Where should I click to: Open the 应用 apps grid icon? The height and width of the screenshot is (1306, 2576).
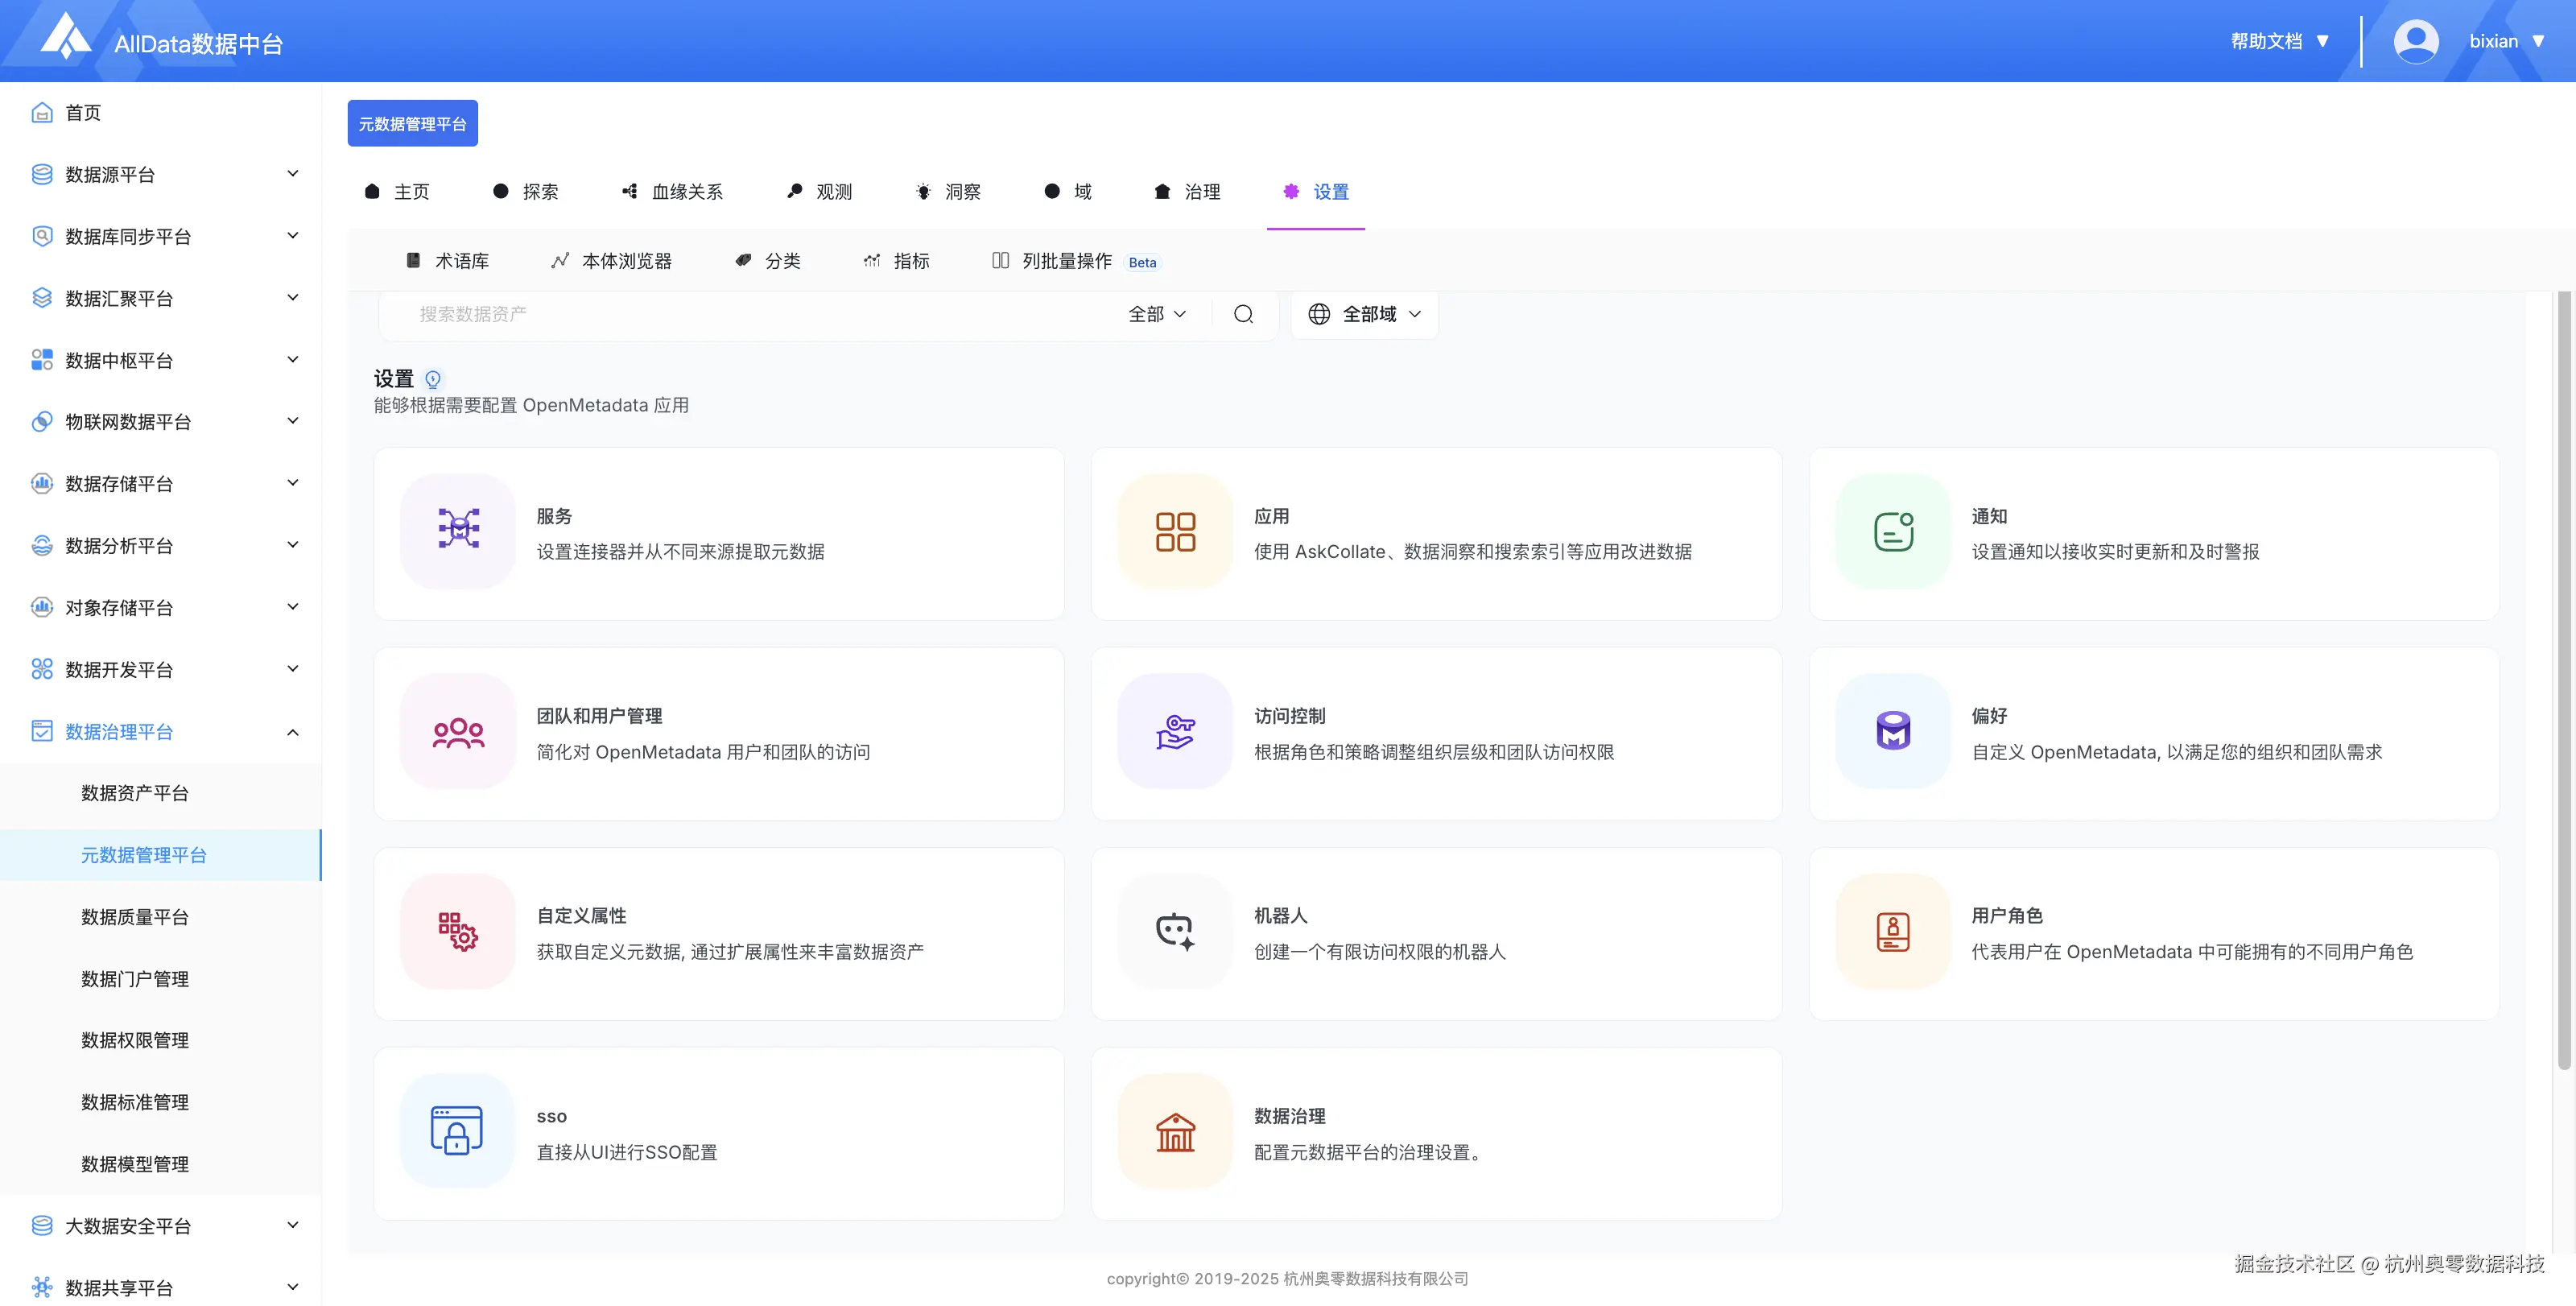[1175, 531]
